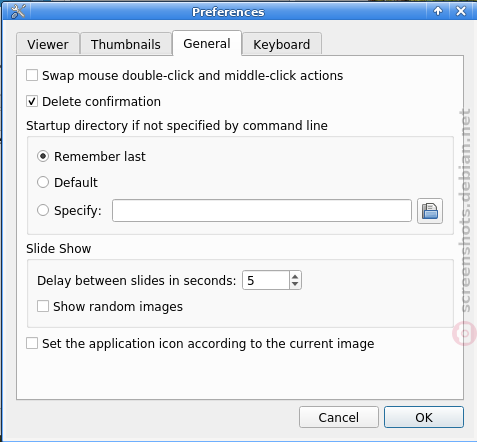477x442 pixels.
Task: Select the Remember last radio button
Action: (x=43, y=156)
